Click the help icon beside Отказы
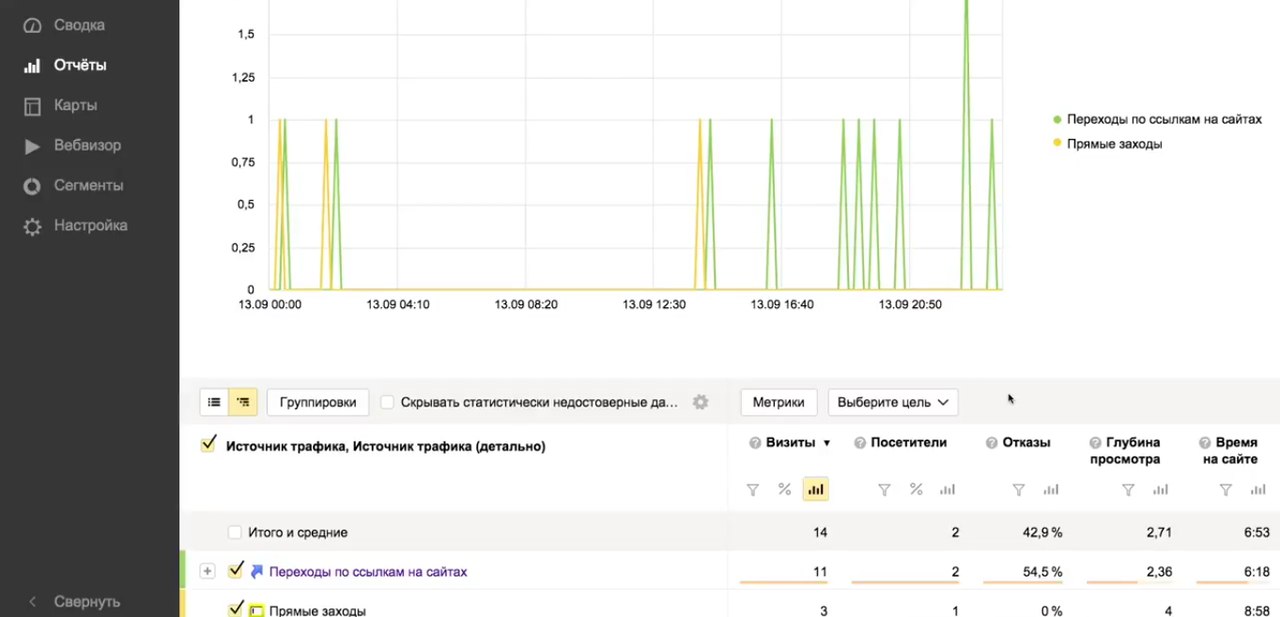 [x=992, y=442]
